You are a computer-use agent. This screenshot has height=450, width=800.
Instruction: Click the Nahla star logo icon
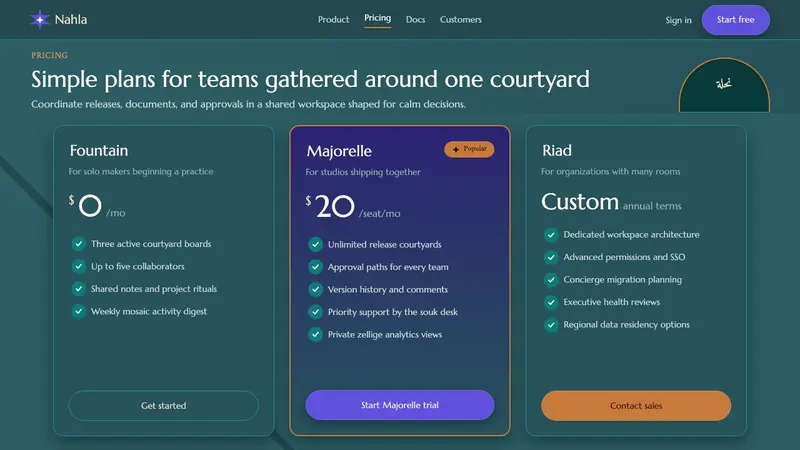(x=39, y=19)
